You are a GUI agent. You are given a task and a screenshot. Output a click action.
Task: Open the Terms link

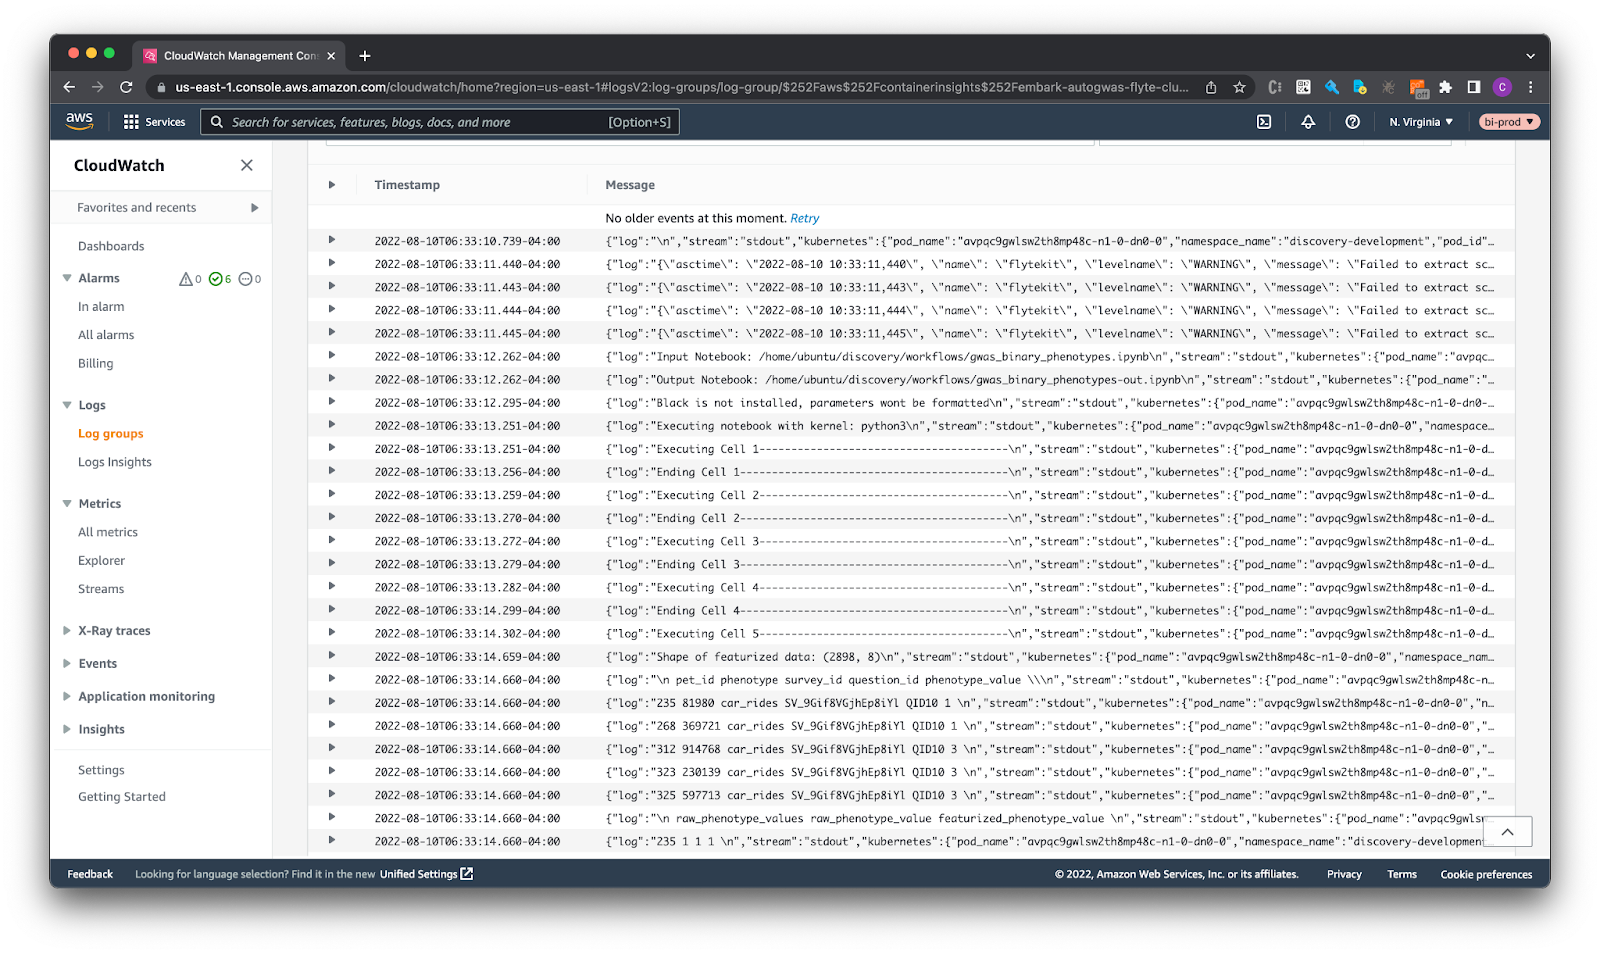(x=1402, y=874)
